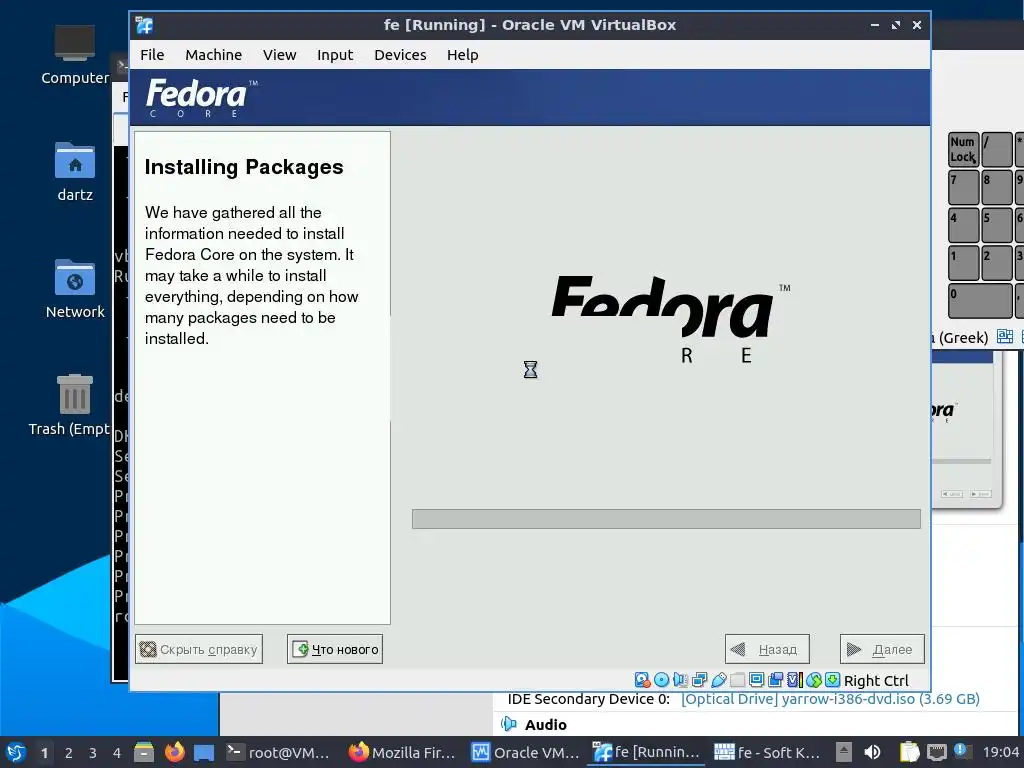This screenshot has height=768, width=1024.
Task: Click the audio indicator in VirtualBox status bar
Action: pos(680,680)
